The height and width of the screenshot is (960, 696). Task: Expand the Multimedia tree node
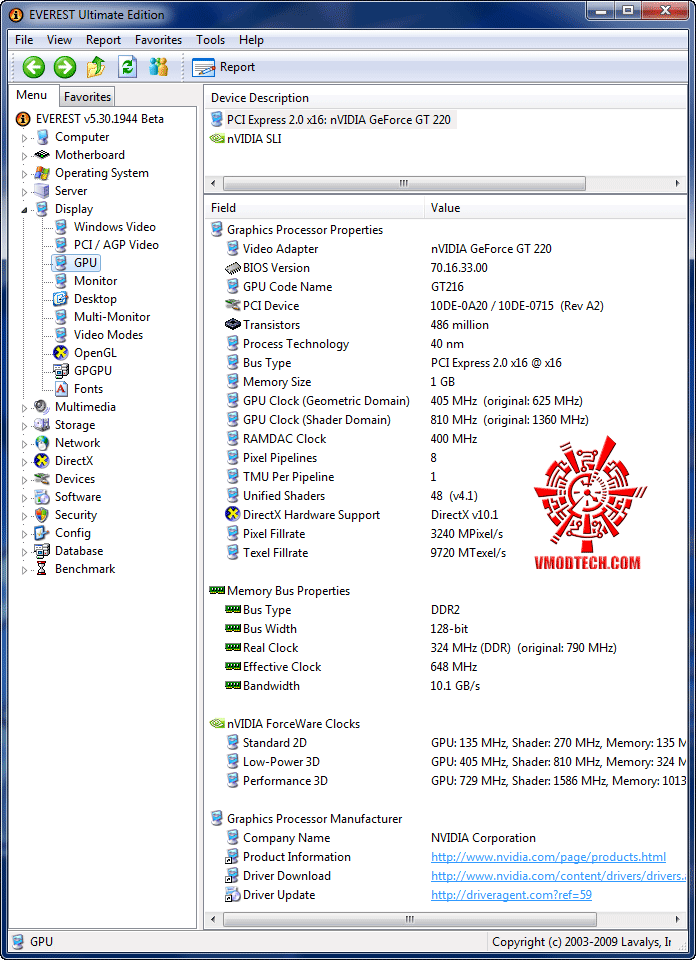[x=24, y=408]
